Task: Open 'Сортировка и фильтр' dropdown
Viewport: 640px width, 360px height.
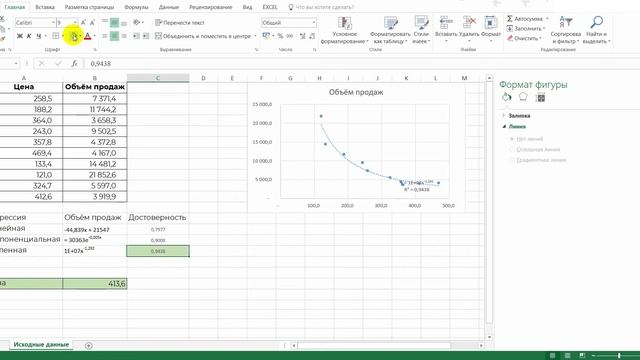Action: pos(565,31)
